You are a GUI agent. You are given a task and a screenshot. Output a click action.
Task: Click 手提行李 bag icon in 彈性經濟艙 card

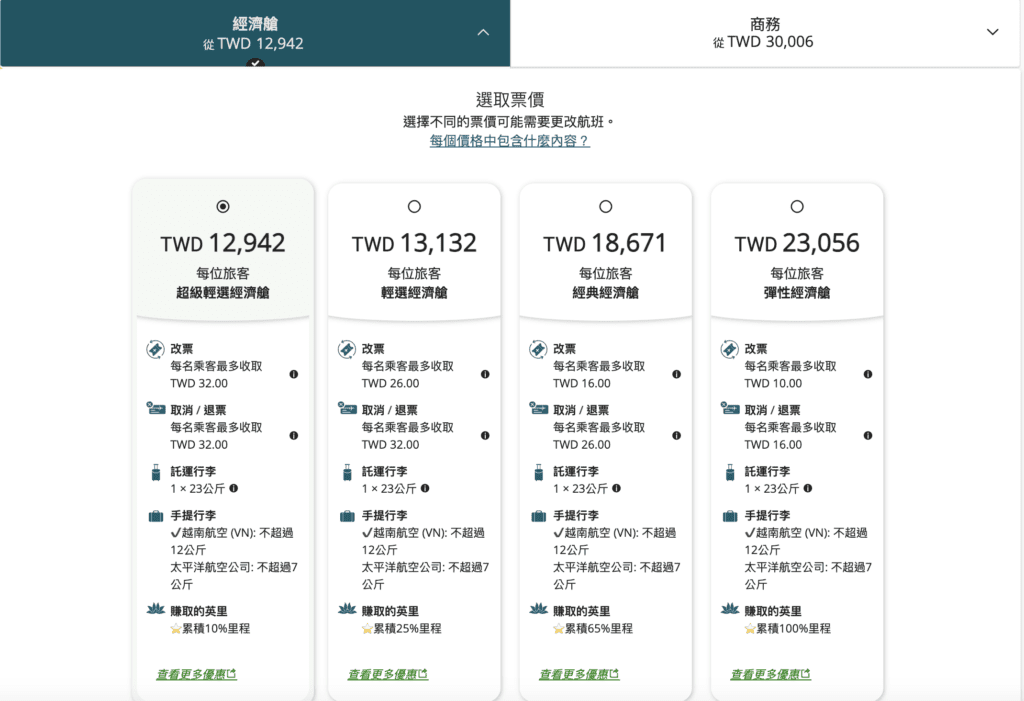click(729, 516)
